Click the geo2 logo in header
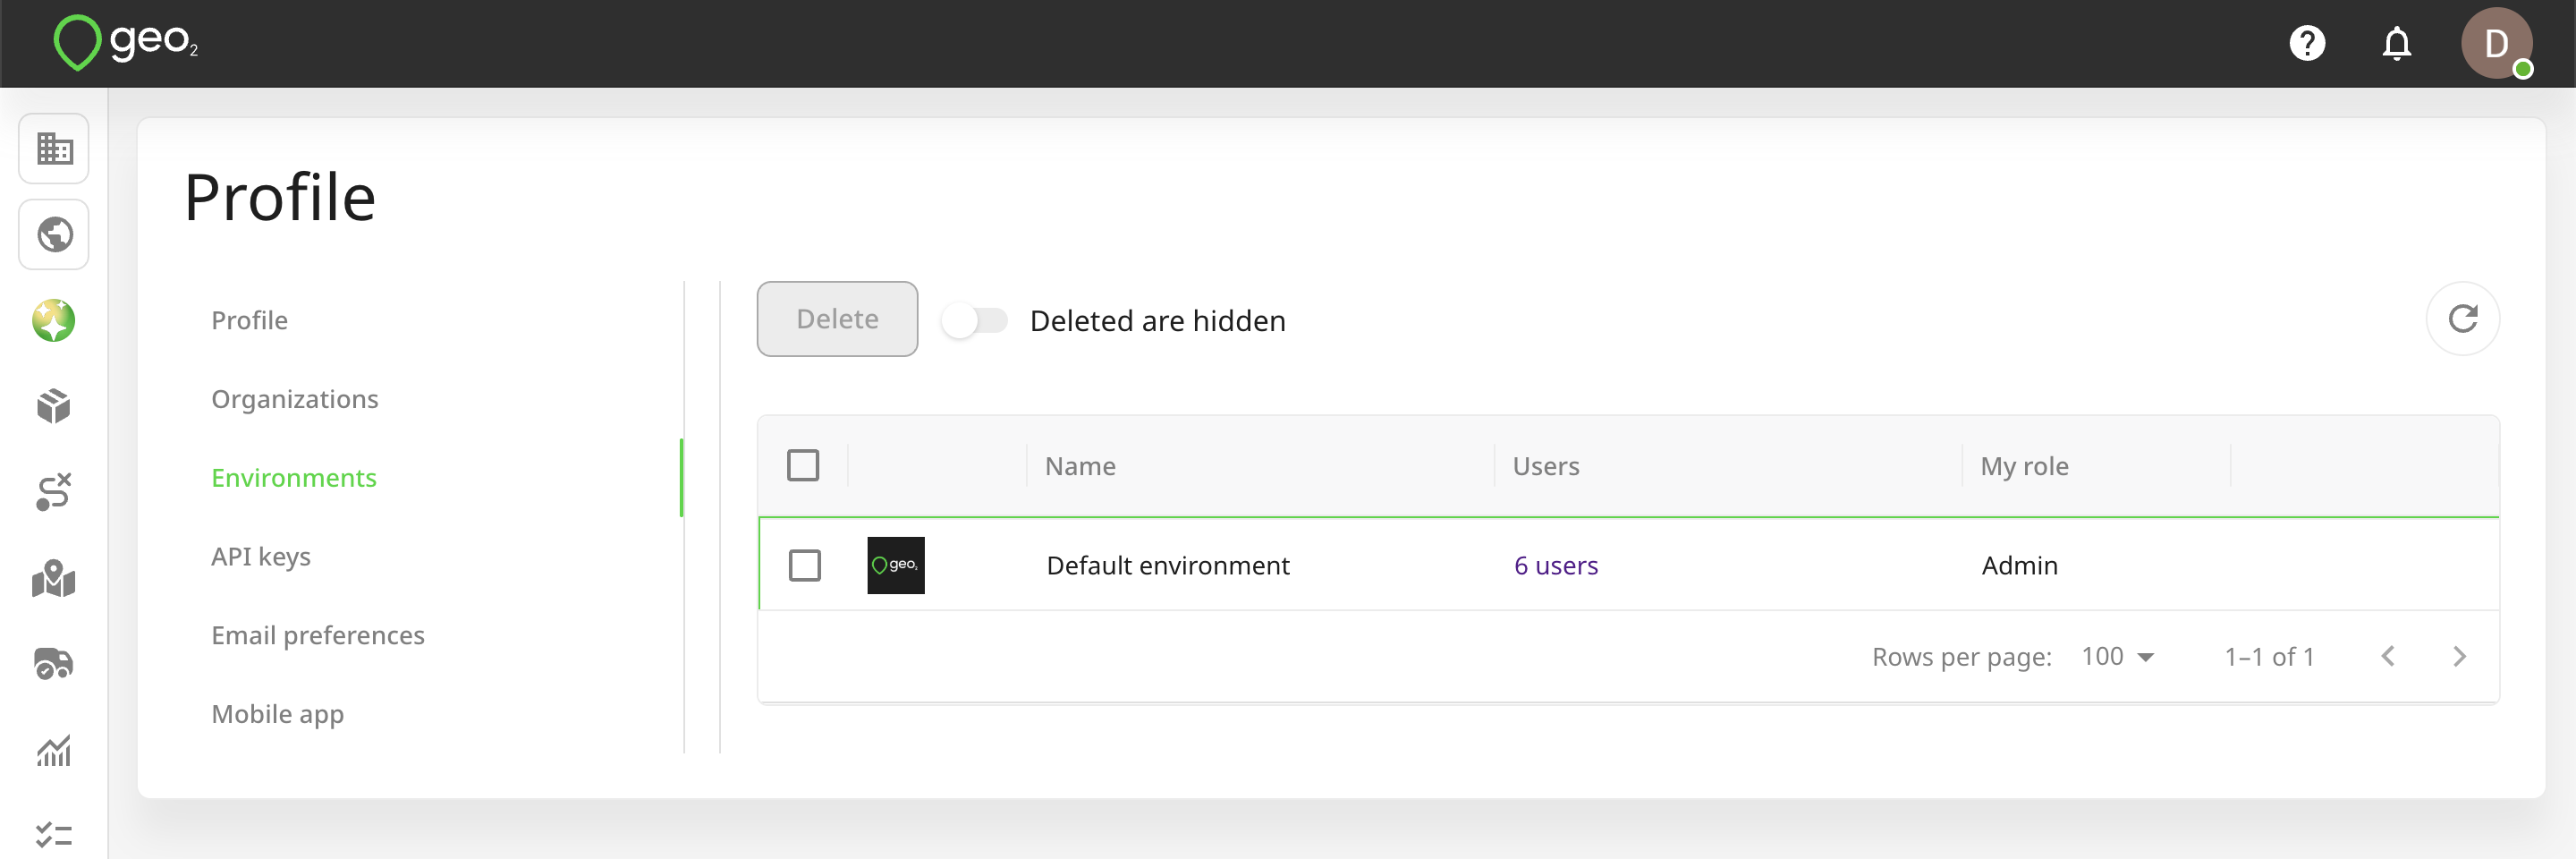The height and width of the screenshot is (859, 2576). point(126,43)
